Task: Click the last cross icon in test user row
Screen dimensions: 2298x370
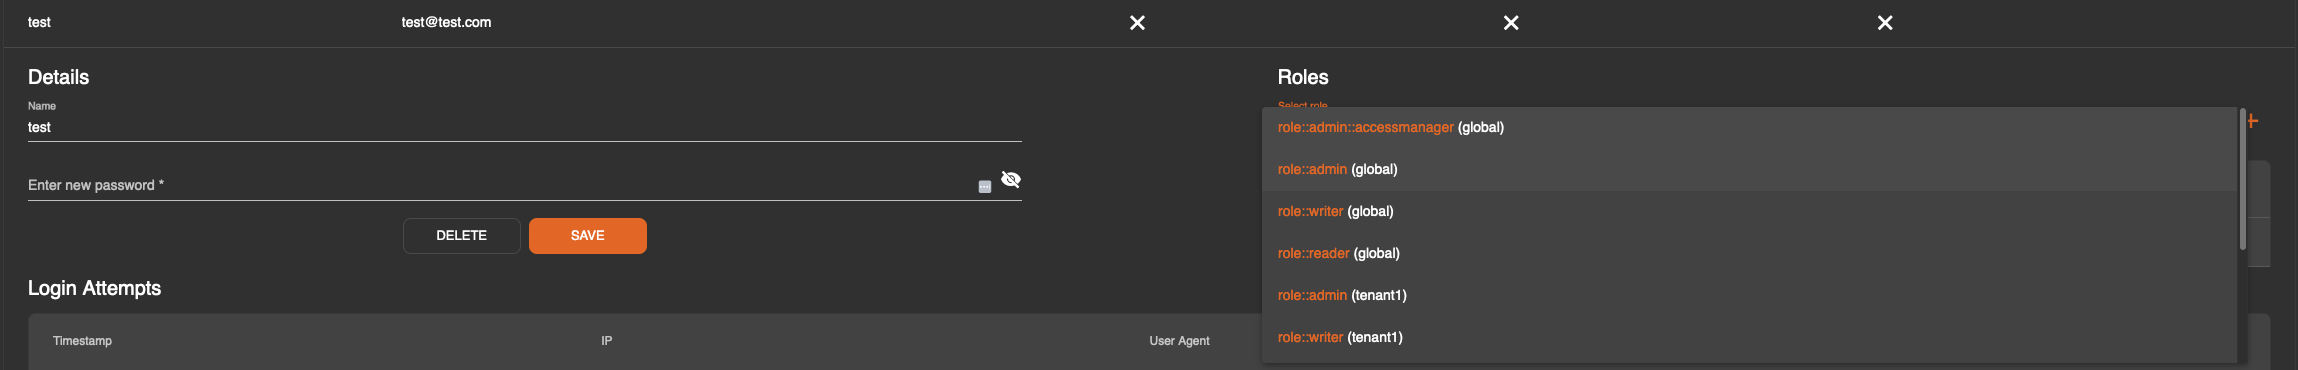Action: click(1885, 23)
